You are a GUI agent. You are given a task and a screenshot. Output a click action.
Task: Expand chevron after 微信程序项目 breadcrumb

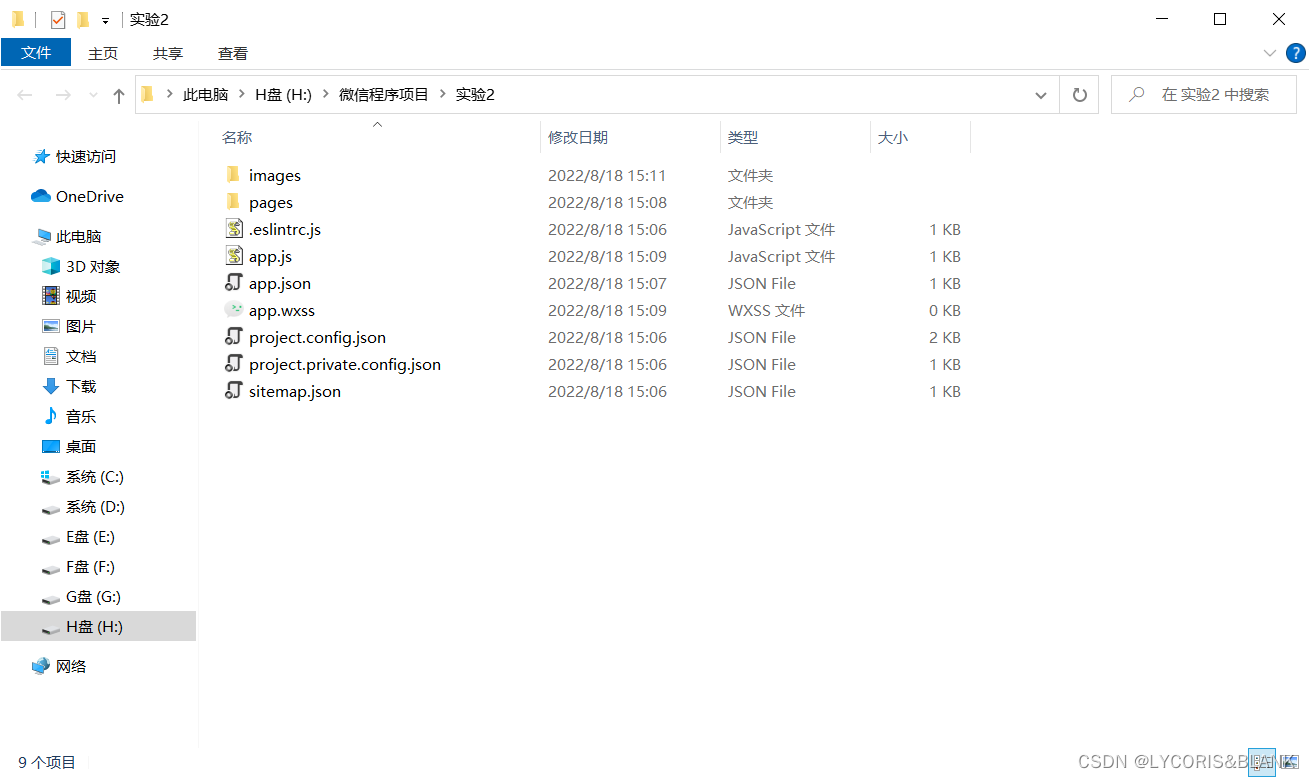coord(442,94)
